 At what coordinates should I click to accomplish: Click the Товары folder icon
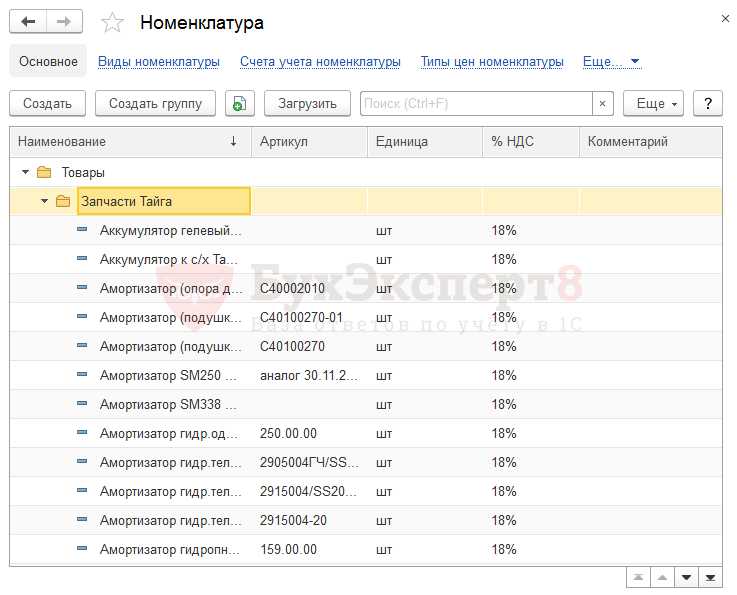[44, 172]
